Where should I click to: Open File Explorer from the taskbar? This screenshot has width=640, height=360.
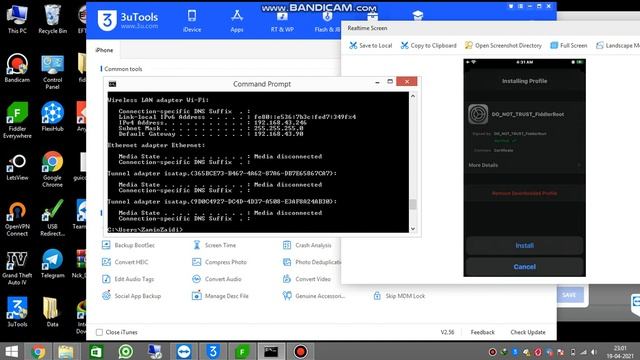tap(66, 351)
